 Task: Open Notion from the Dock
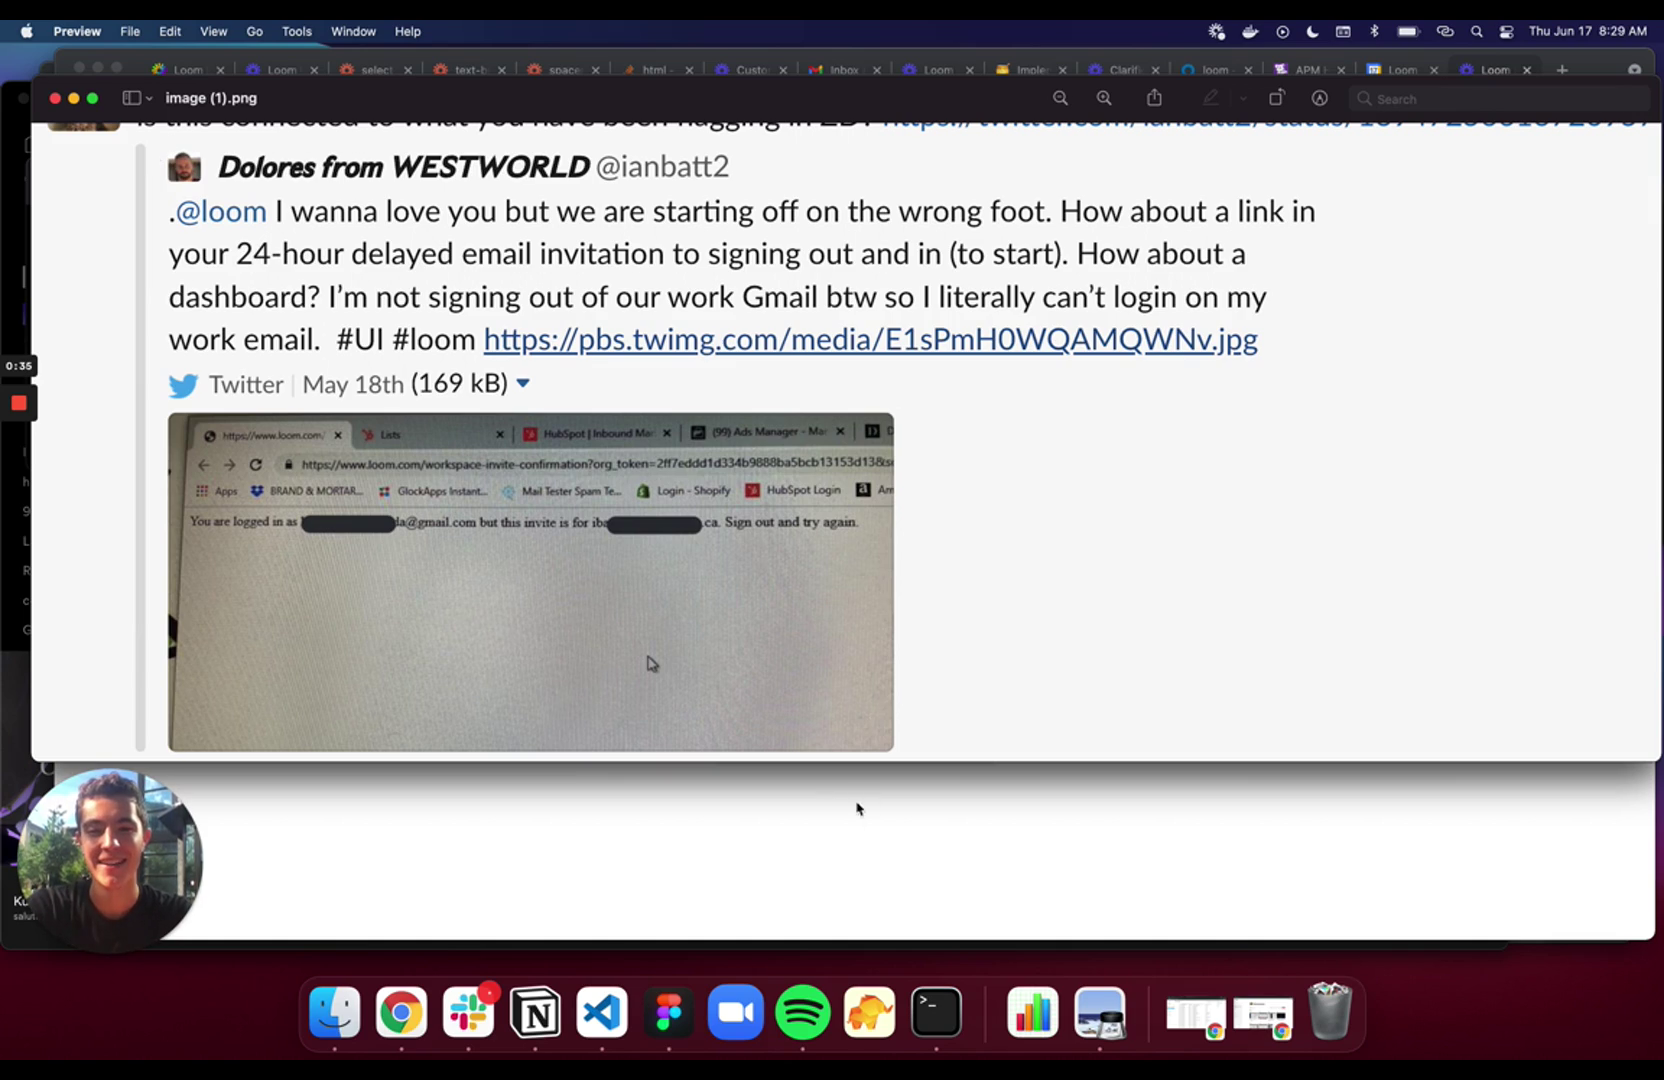tap(535, 1013)
